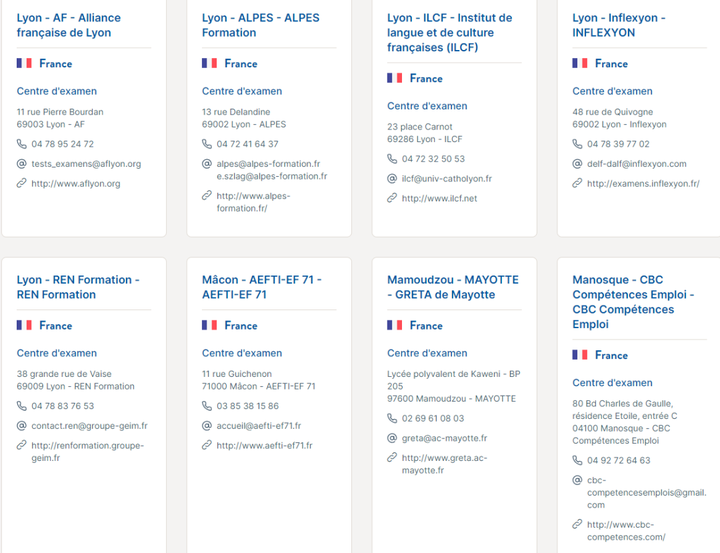This screenshot has height=553, width=720.
Task: Click link icon beside http://www.aefti-ef71.fr
Action: (207, 446)
